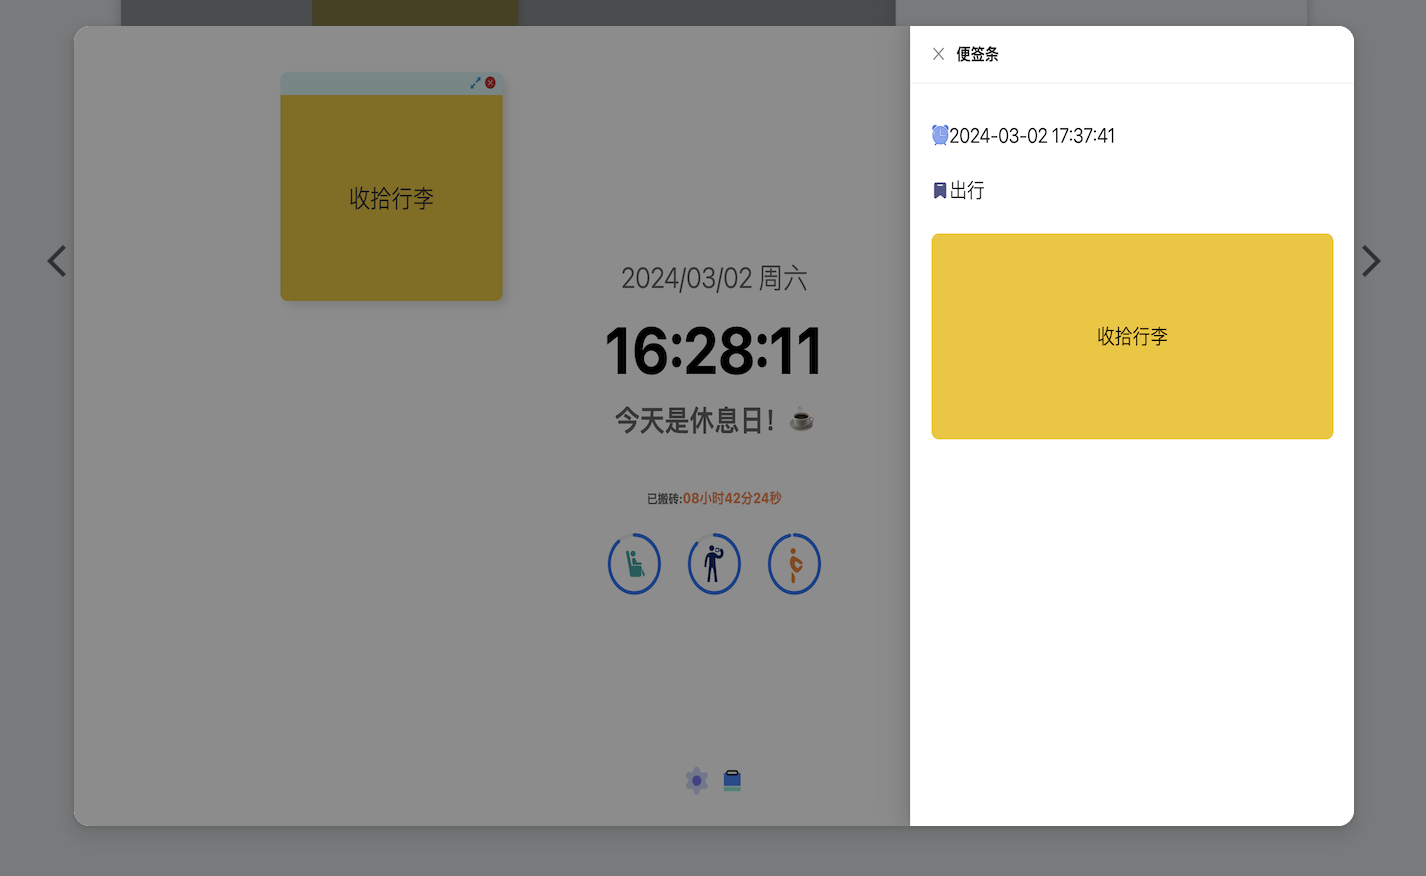Delete sticky note with red X icon

[x=490, y=83]
